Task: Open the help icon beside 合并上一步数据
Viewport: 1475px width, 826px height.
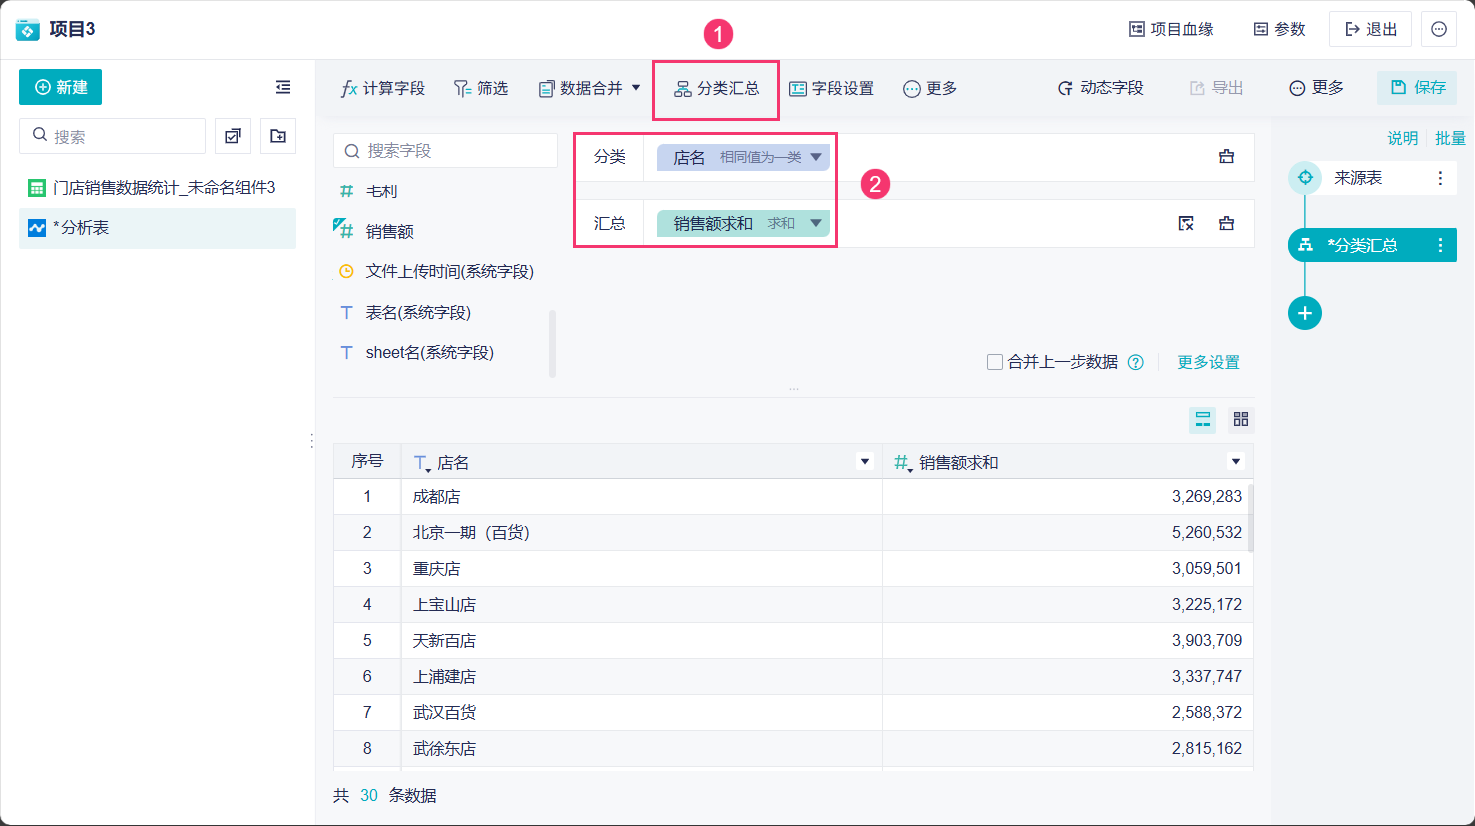Action: tap(1136, 362)
